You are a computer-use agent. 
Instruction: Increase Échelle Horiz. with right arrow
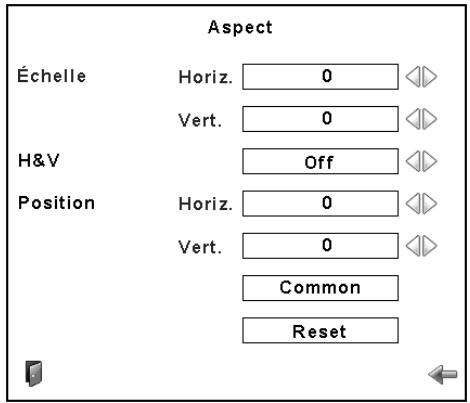pos(430,77)
